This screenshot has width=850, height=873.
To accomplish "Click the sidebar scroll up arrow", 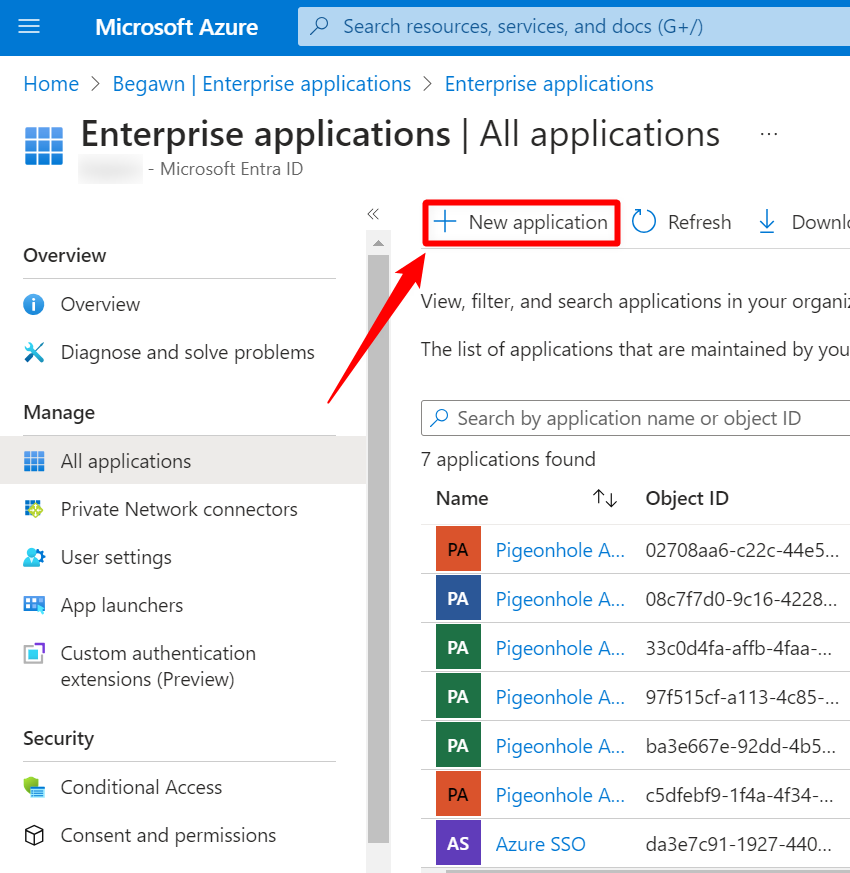I will click(379, 243).
